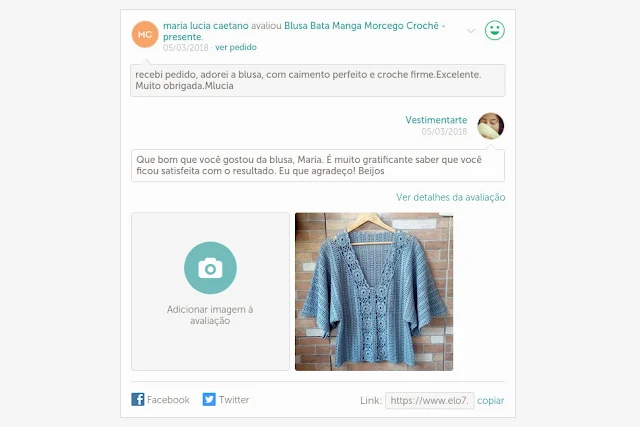Expand the review options chevron
This screenshot has height=427, width=640.
point(471,31)
